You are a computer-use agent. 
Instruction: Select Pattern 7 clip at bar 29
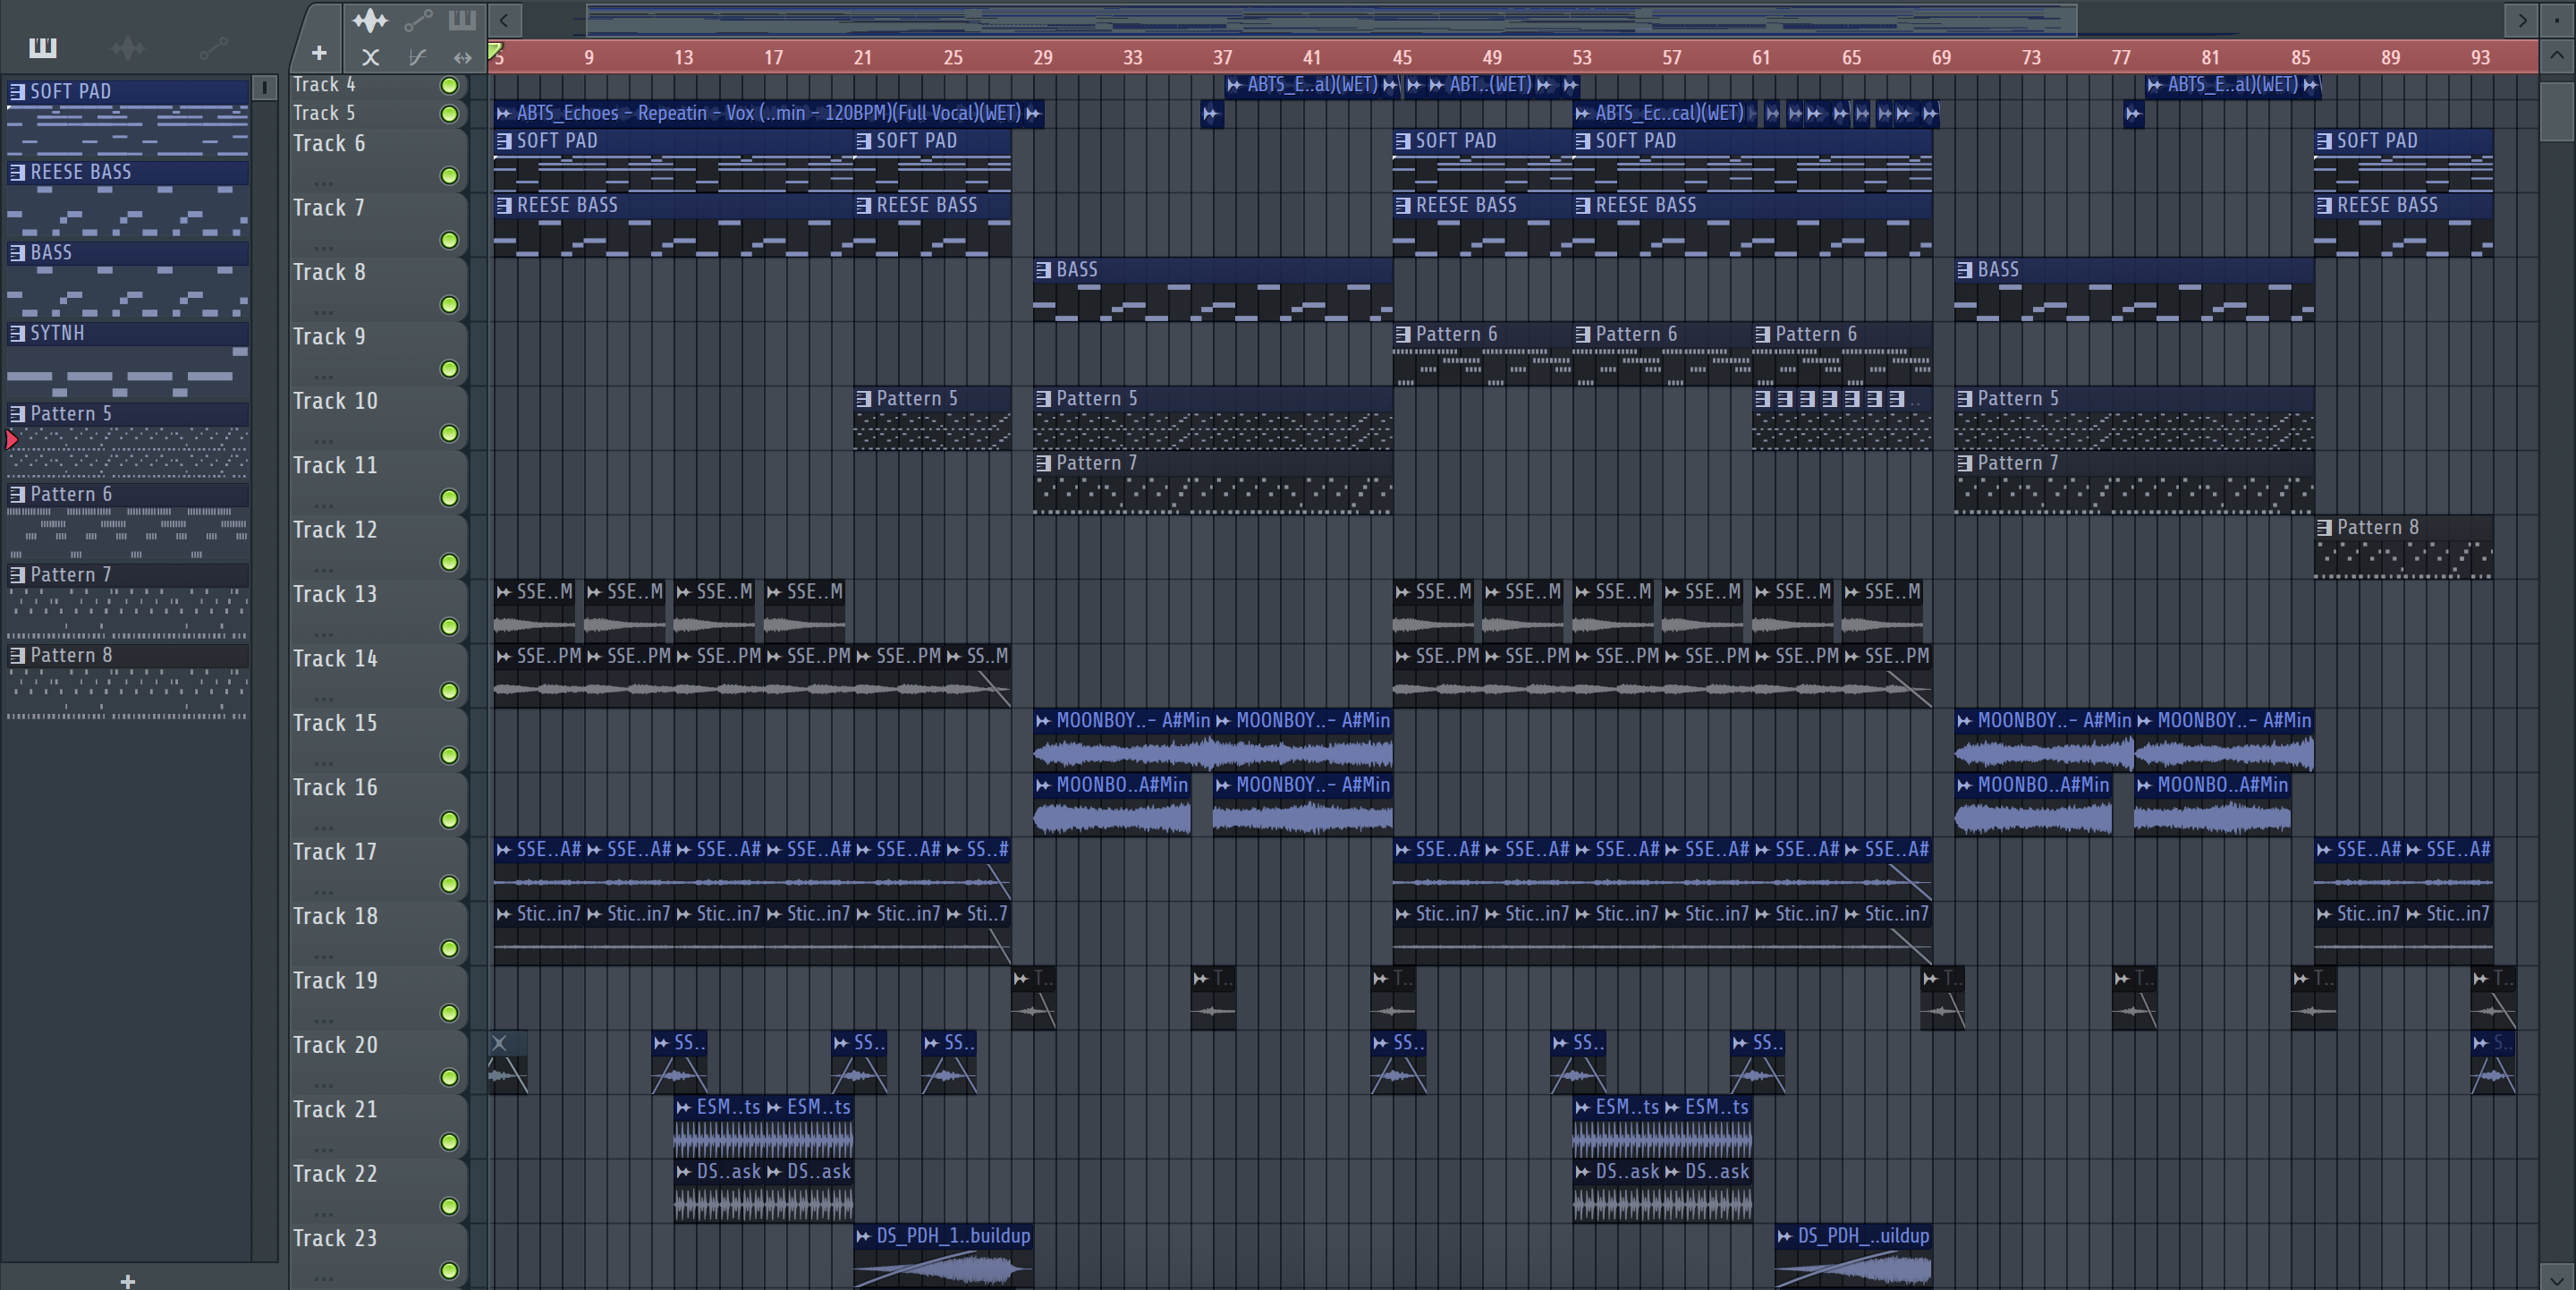pyautogui.click(x=1213, y=483)
